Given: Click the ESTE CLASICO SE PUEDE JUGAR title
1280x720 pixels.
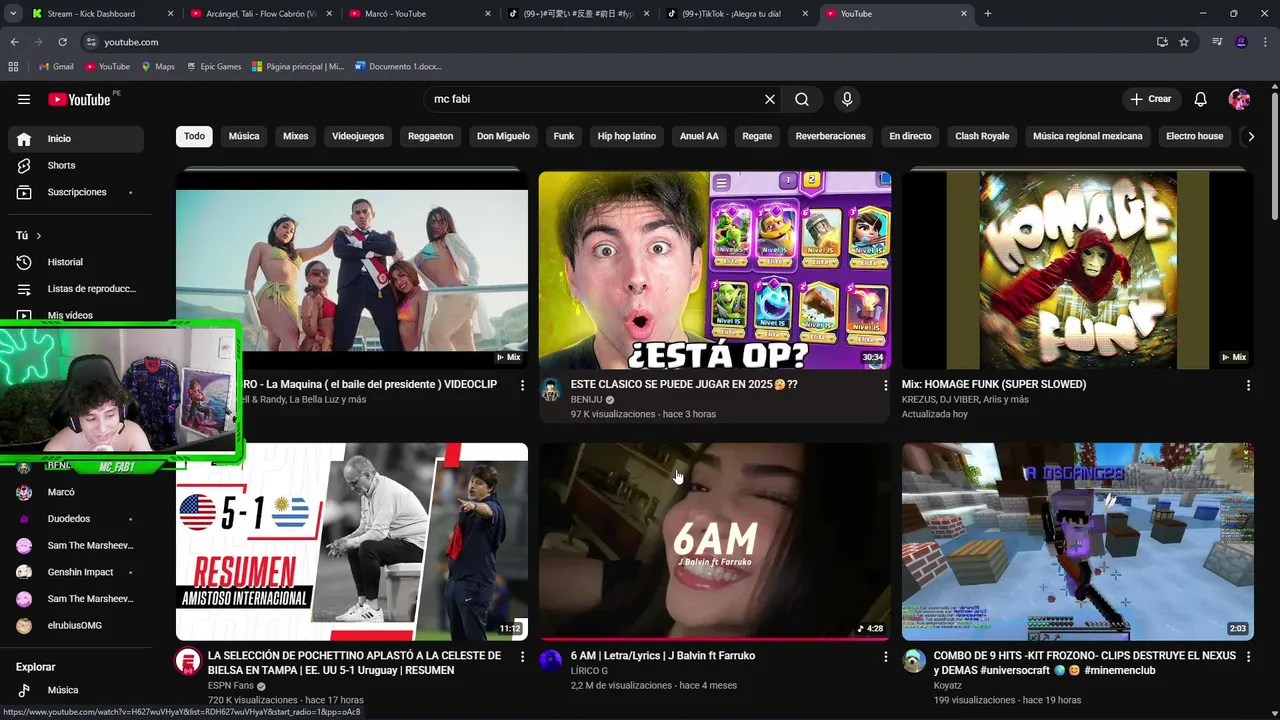Looking at the screenshot, I should (x=684, y=384).
